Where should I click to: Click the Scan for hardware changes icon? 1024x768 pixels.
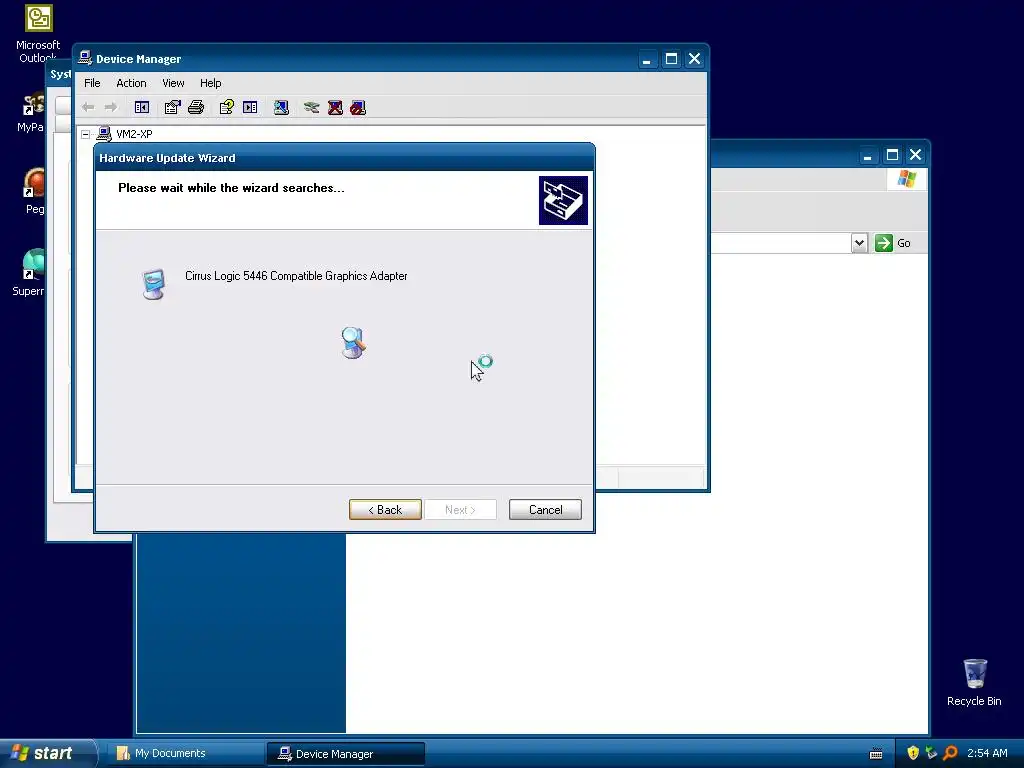point(281,107)
